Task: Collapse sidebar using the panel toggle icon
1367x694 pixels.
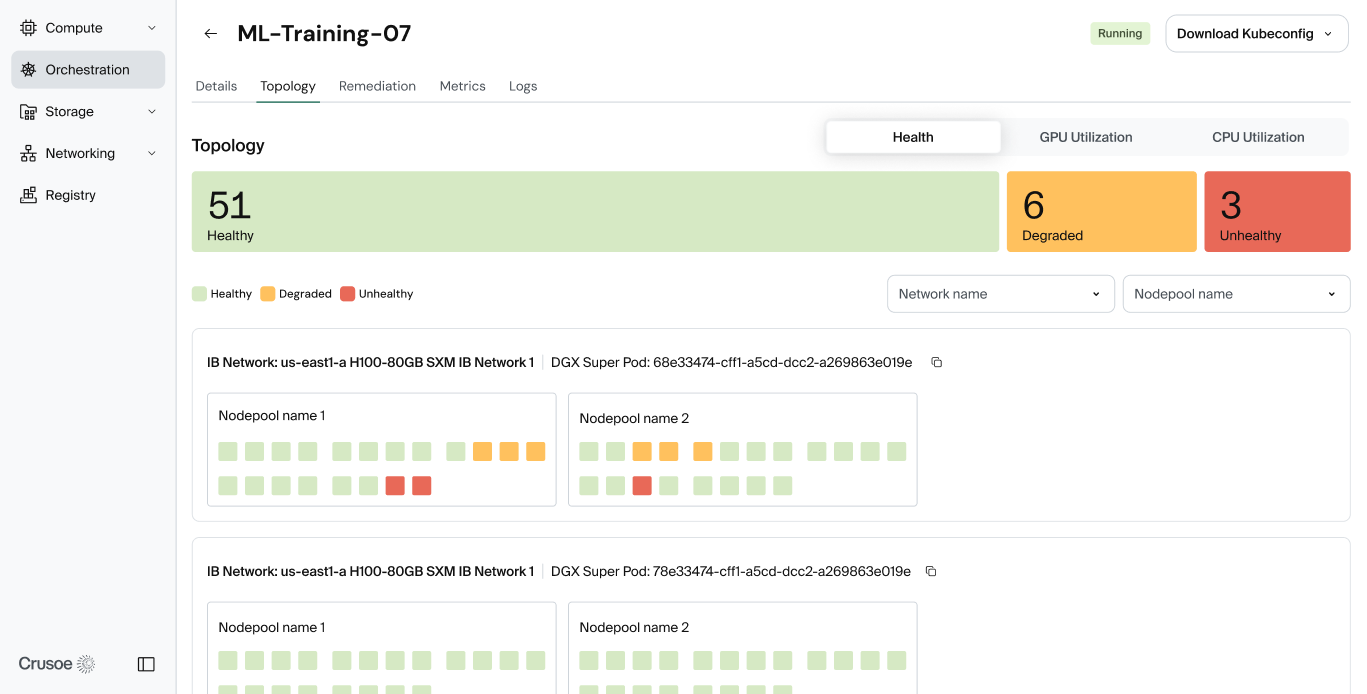Action: click(146, 664)
